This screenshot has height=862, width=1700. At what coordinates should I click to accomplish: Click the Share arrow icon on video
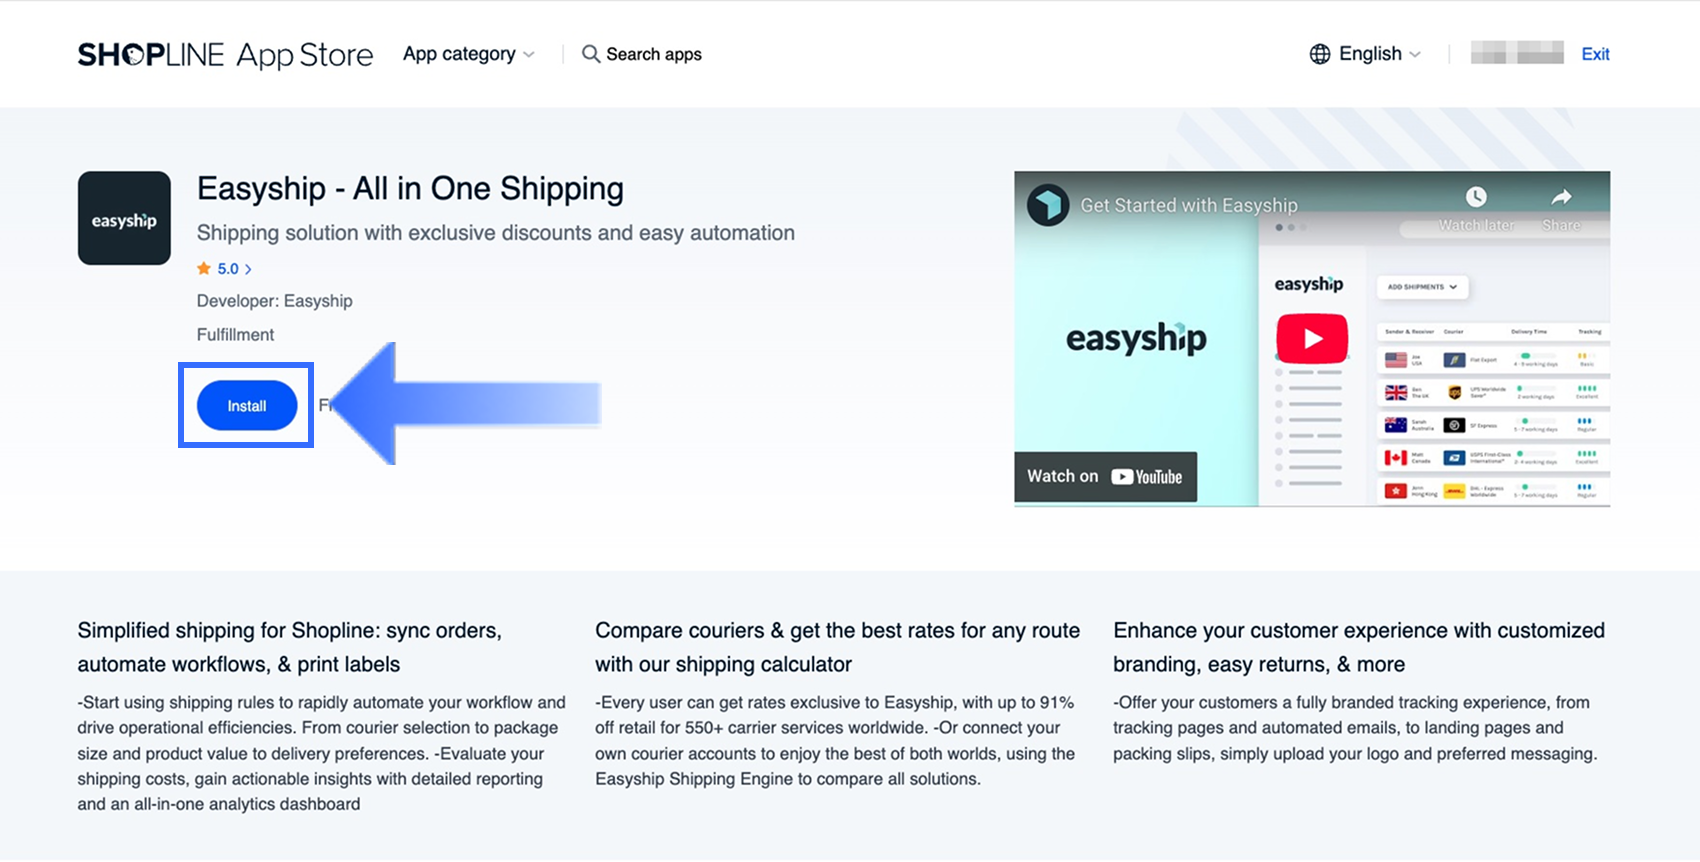point(1561,198)
